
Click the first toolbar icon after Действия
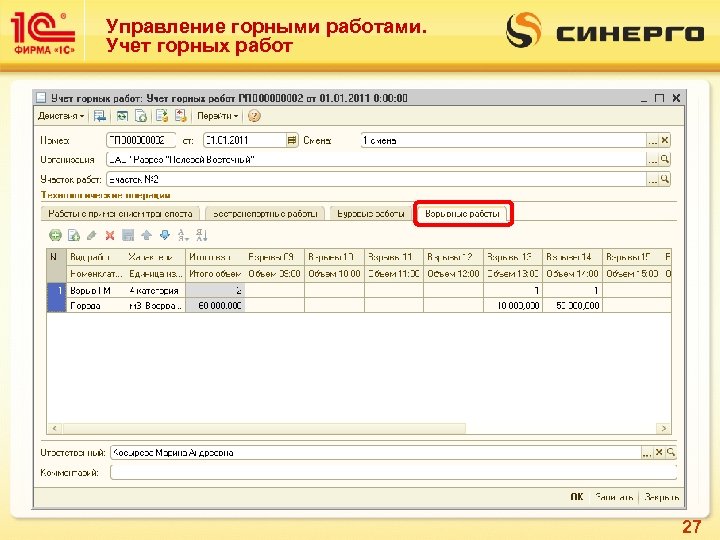click(x=100, y=116)
